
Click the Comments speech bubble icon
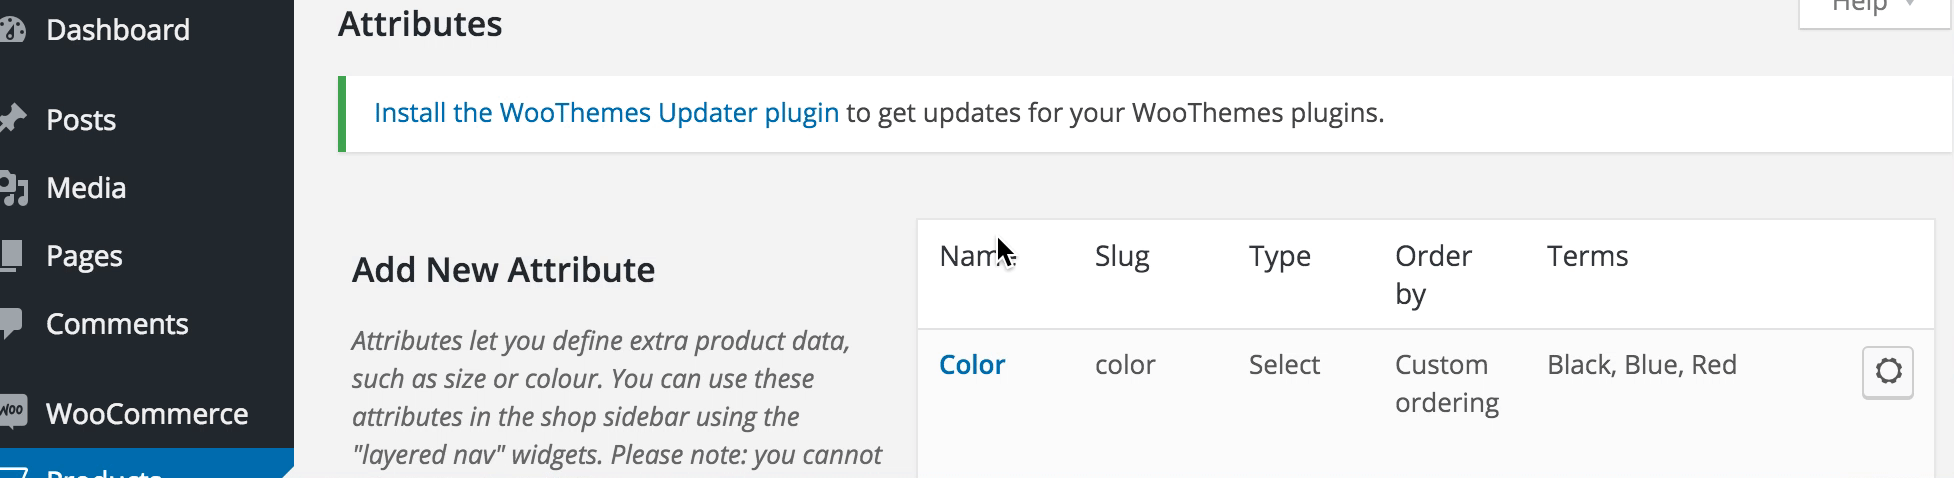tap(12, 324)
